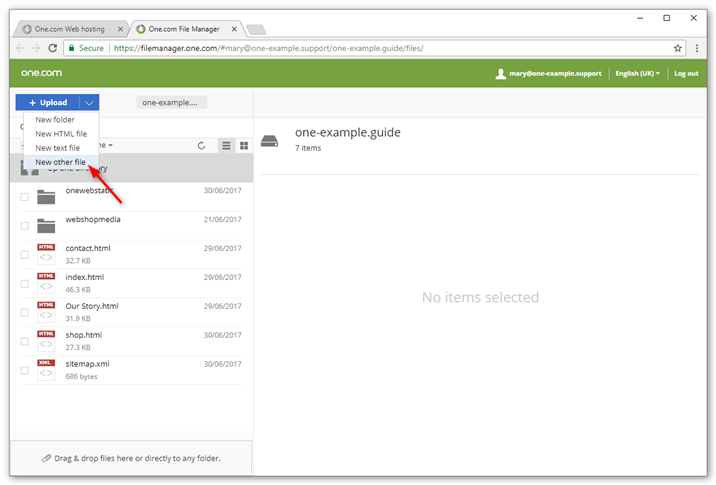Click the Log out link
This screenshot has height=485, width=716.
click(x=686, y=74)
